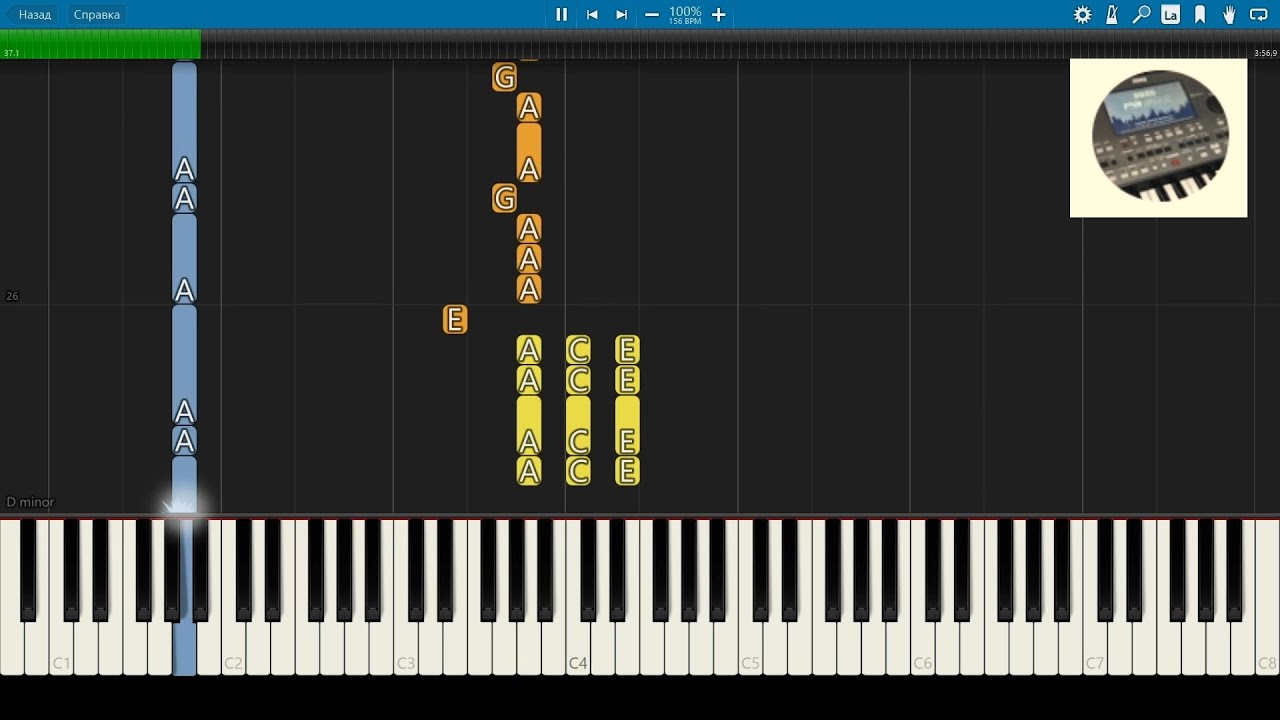The width and height of the screenshot is (1280, 720).
Task: Seek within the green song progress bar
Action: pos(100,44)
